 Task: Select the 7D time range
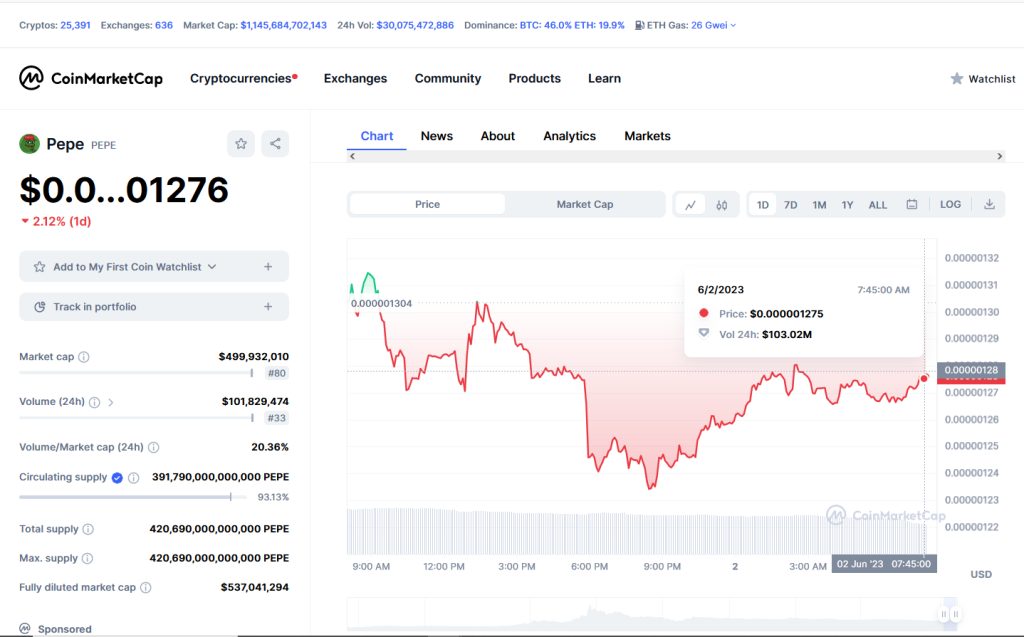[x=790, y=204]
